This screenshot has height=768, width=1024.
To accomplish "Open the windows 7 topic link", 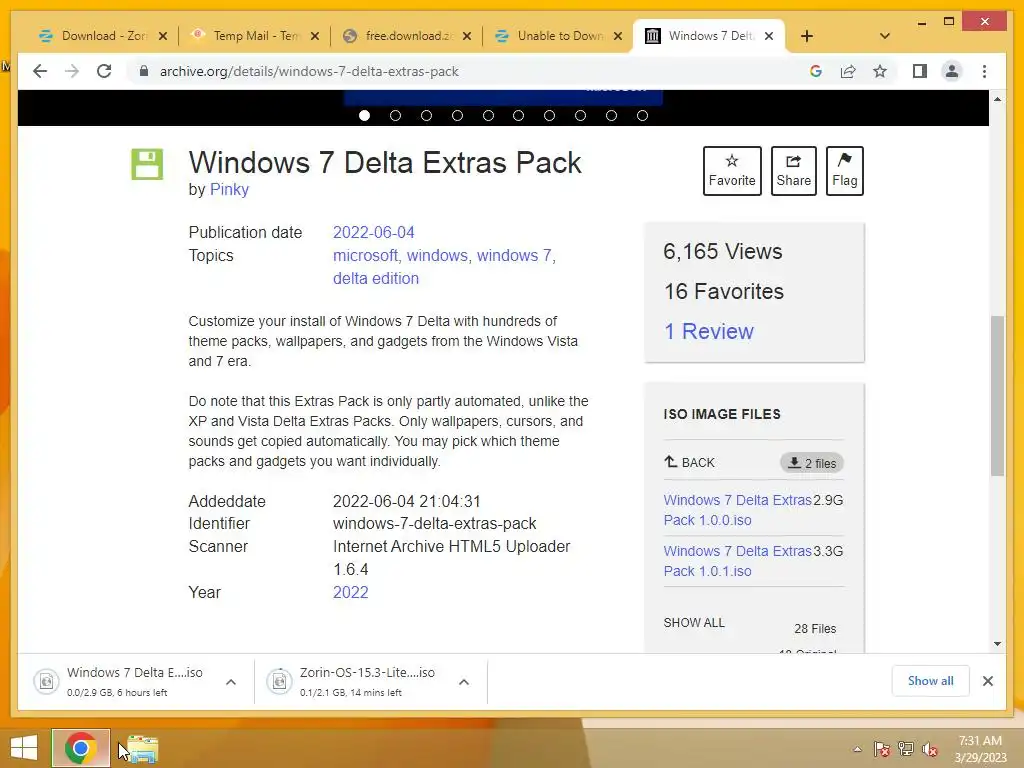I will pyautogui.click(x=514, y=255).
